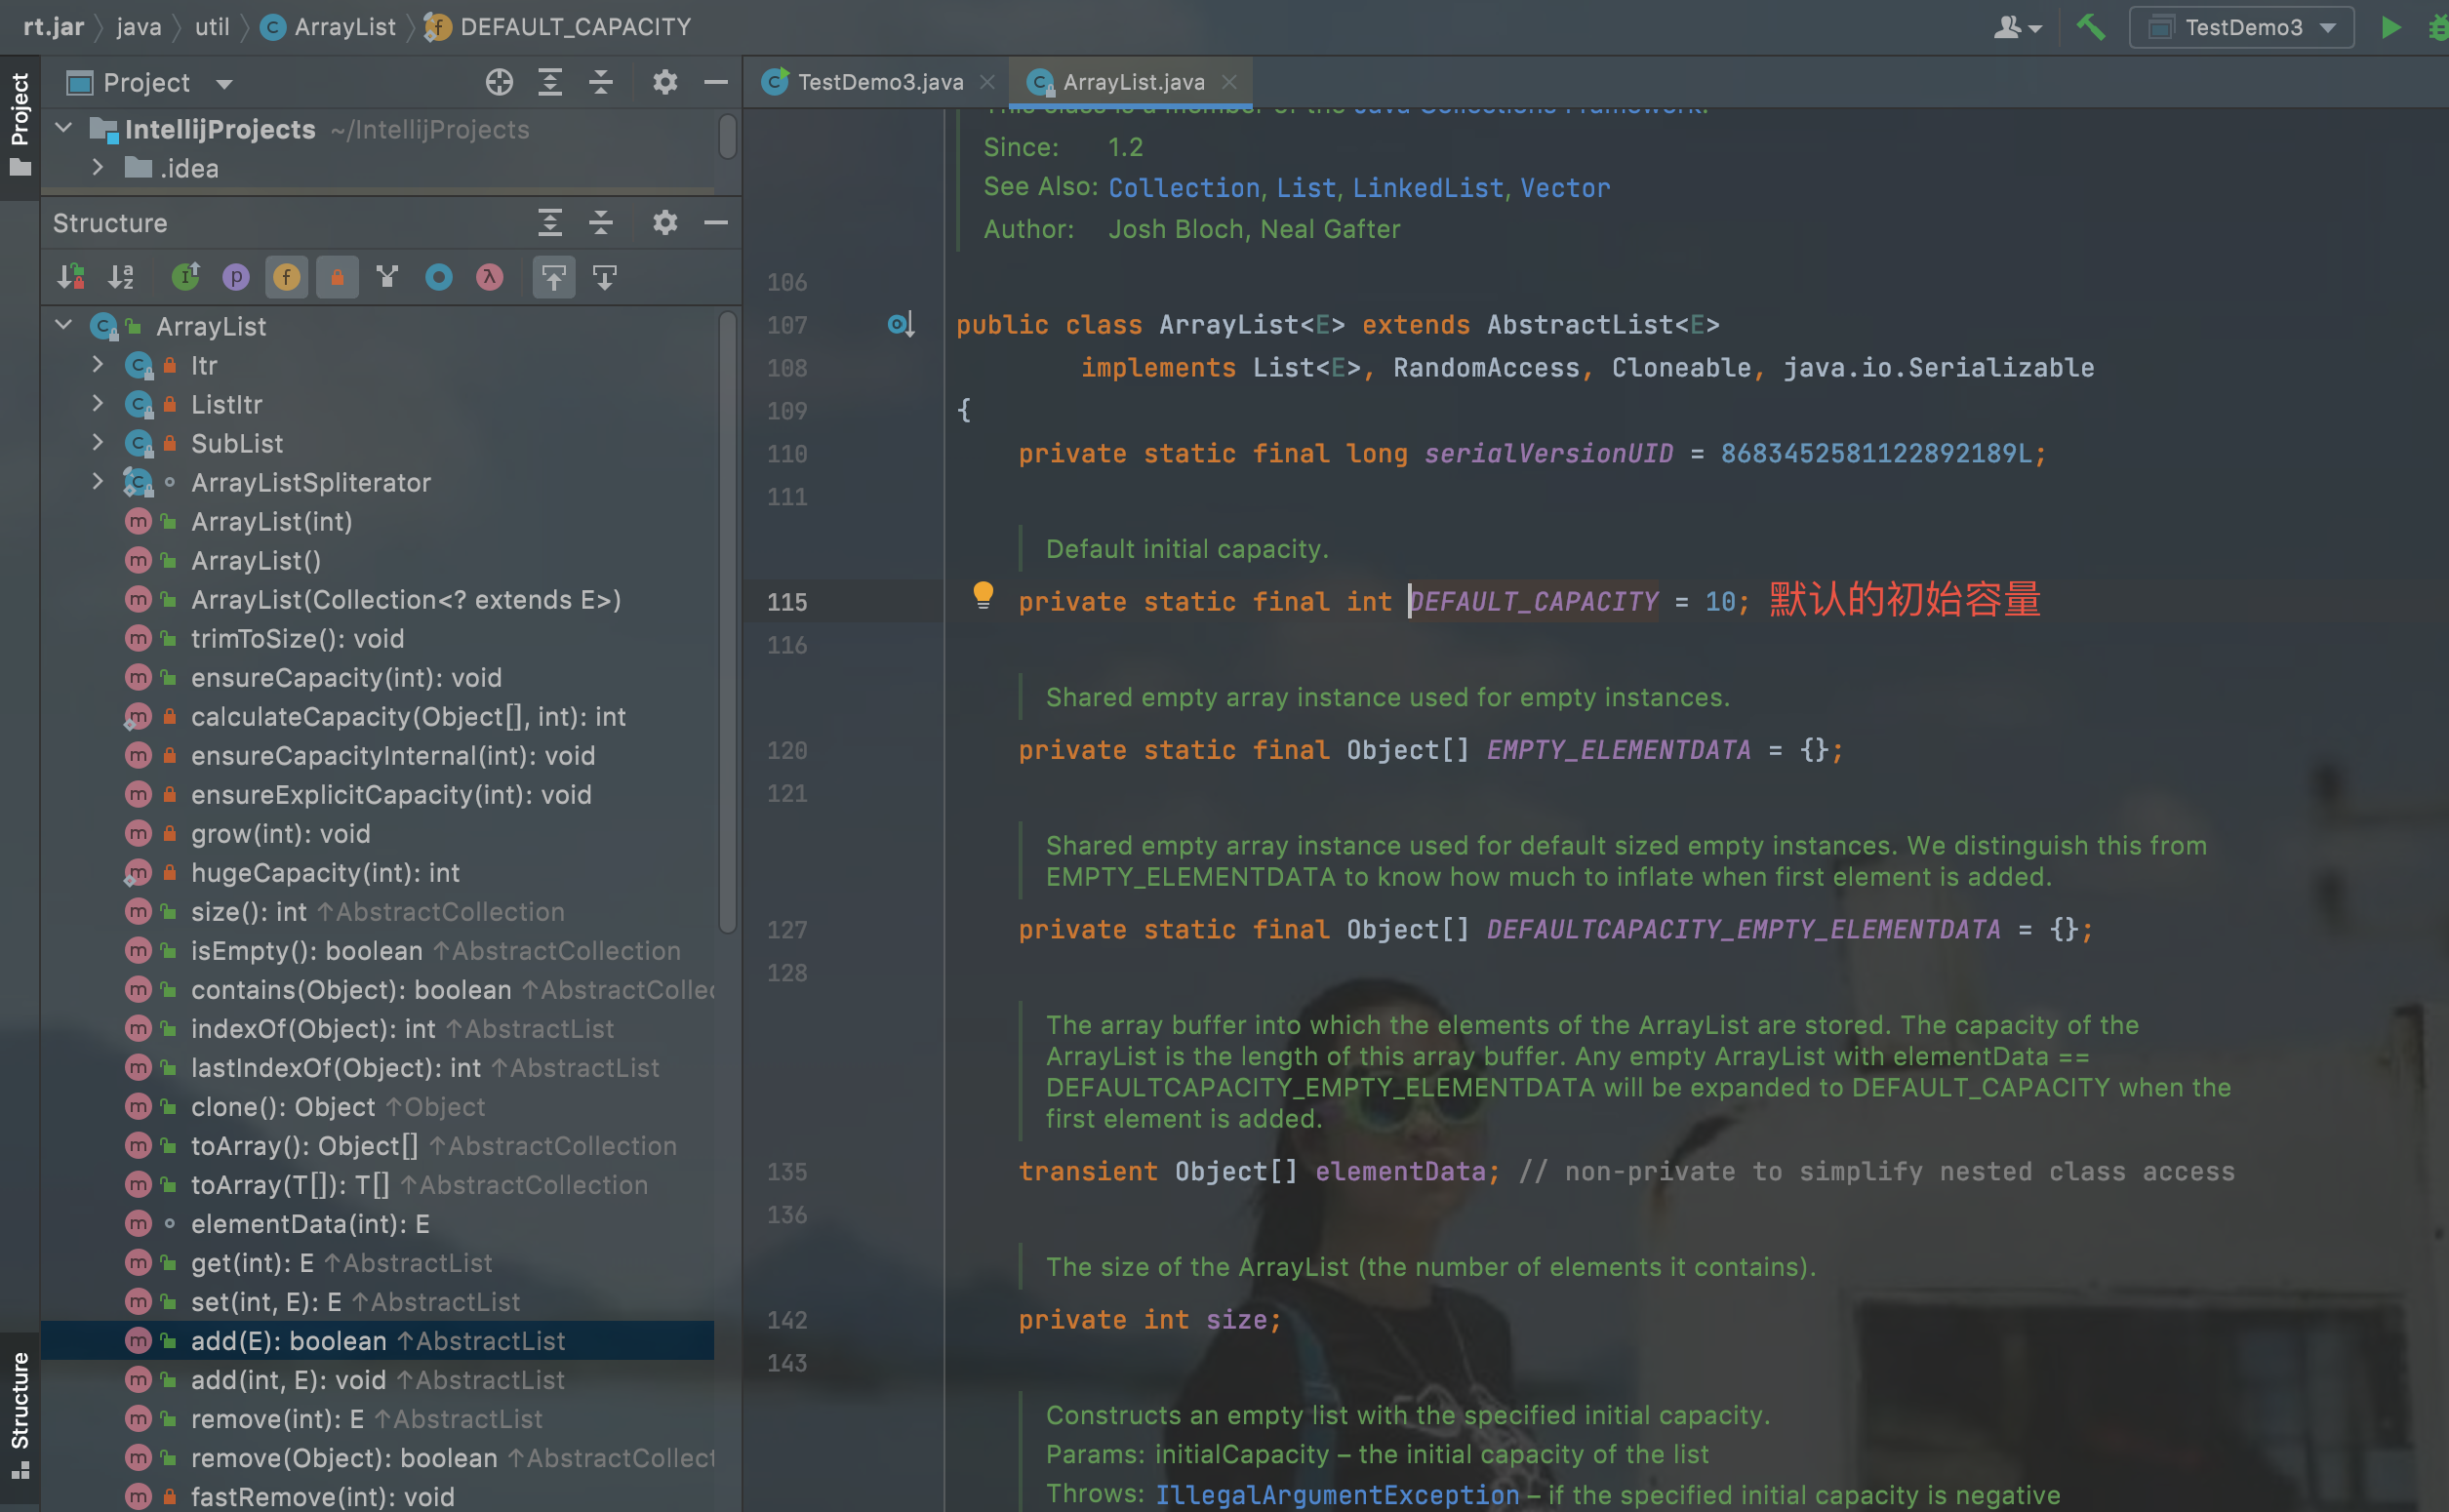Open Structure panel settings gear

pyautogui.click(x=665, y=222)
